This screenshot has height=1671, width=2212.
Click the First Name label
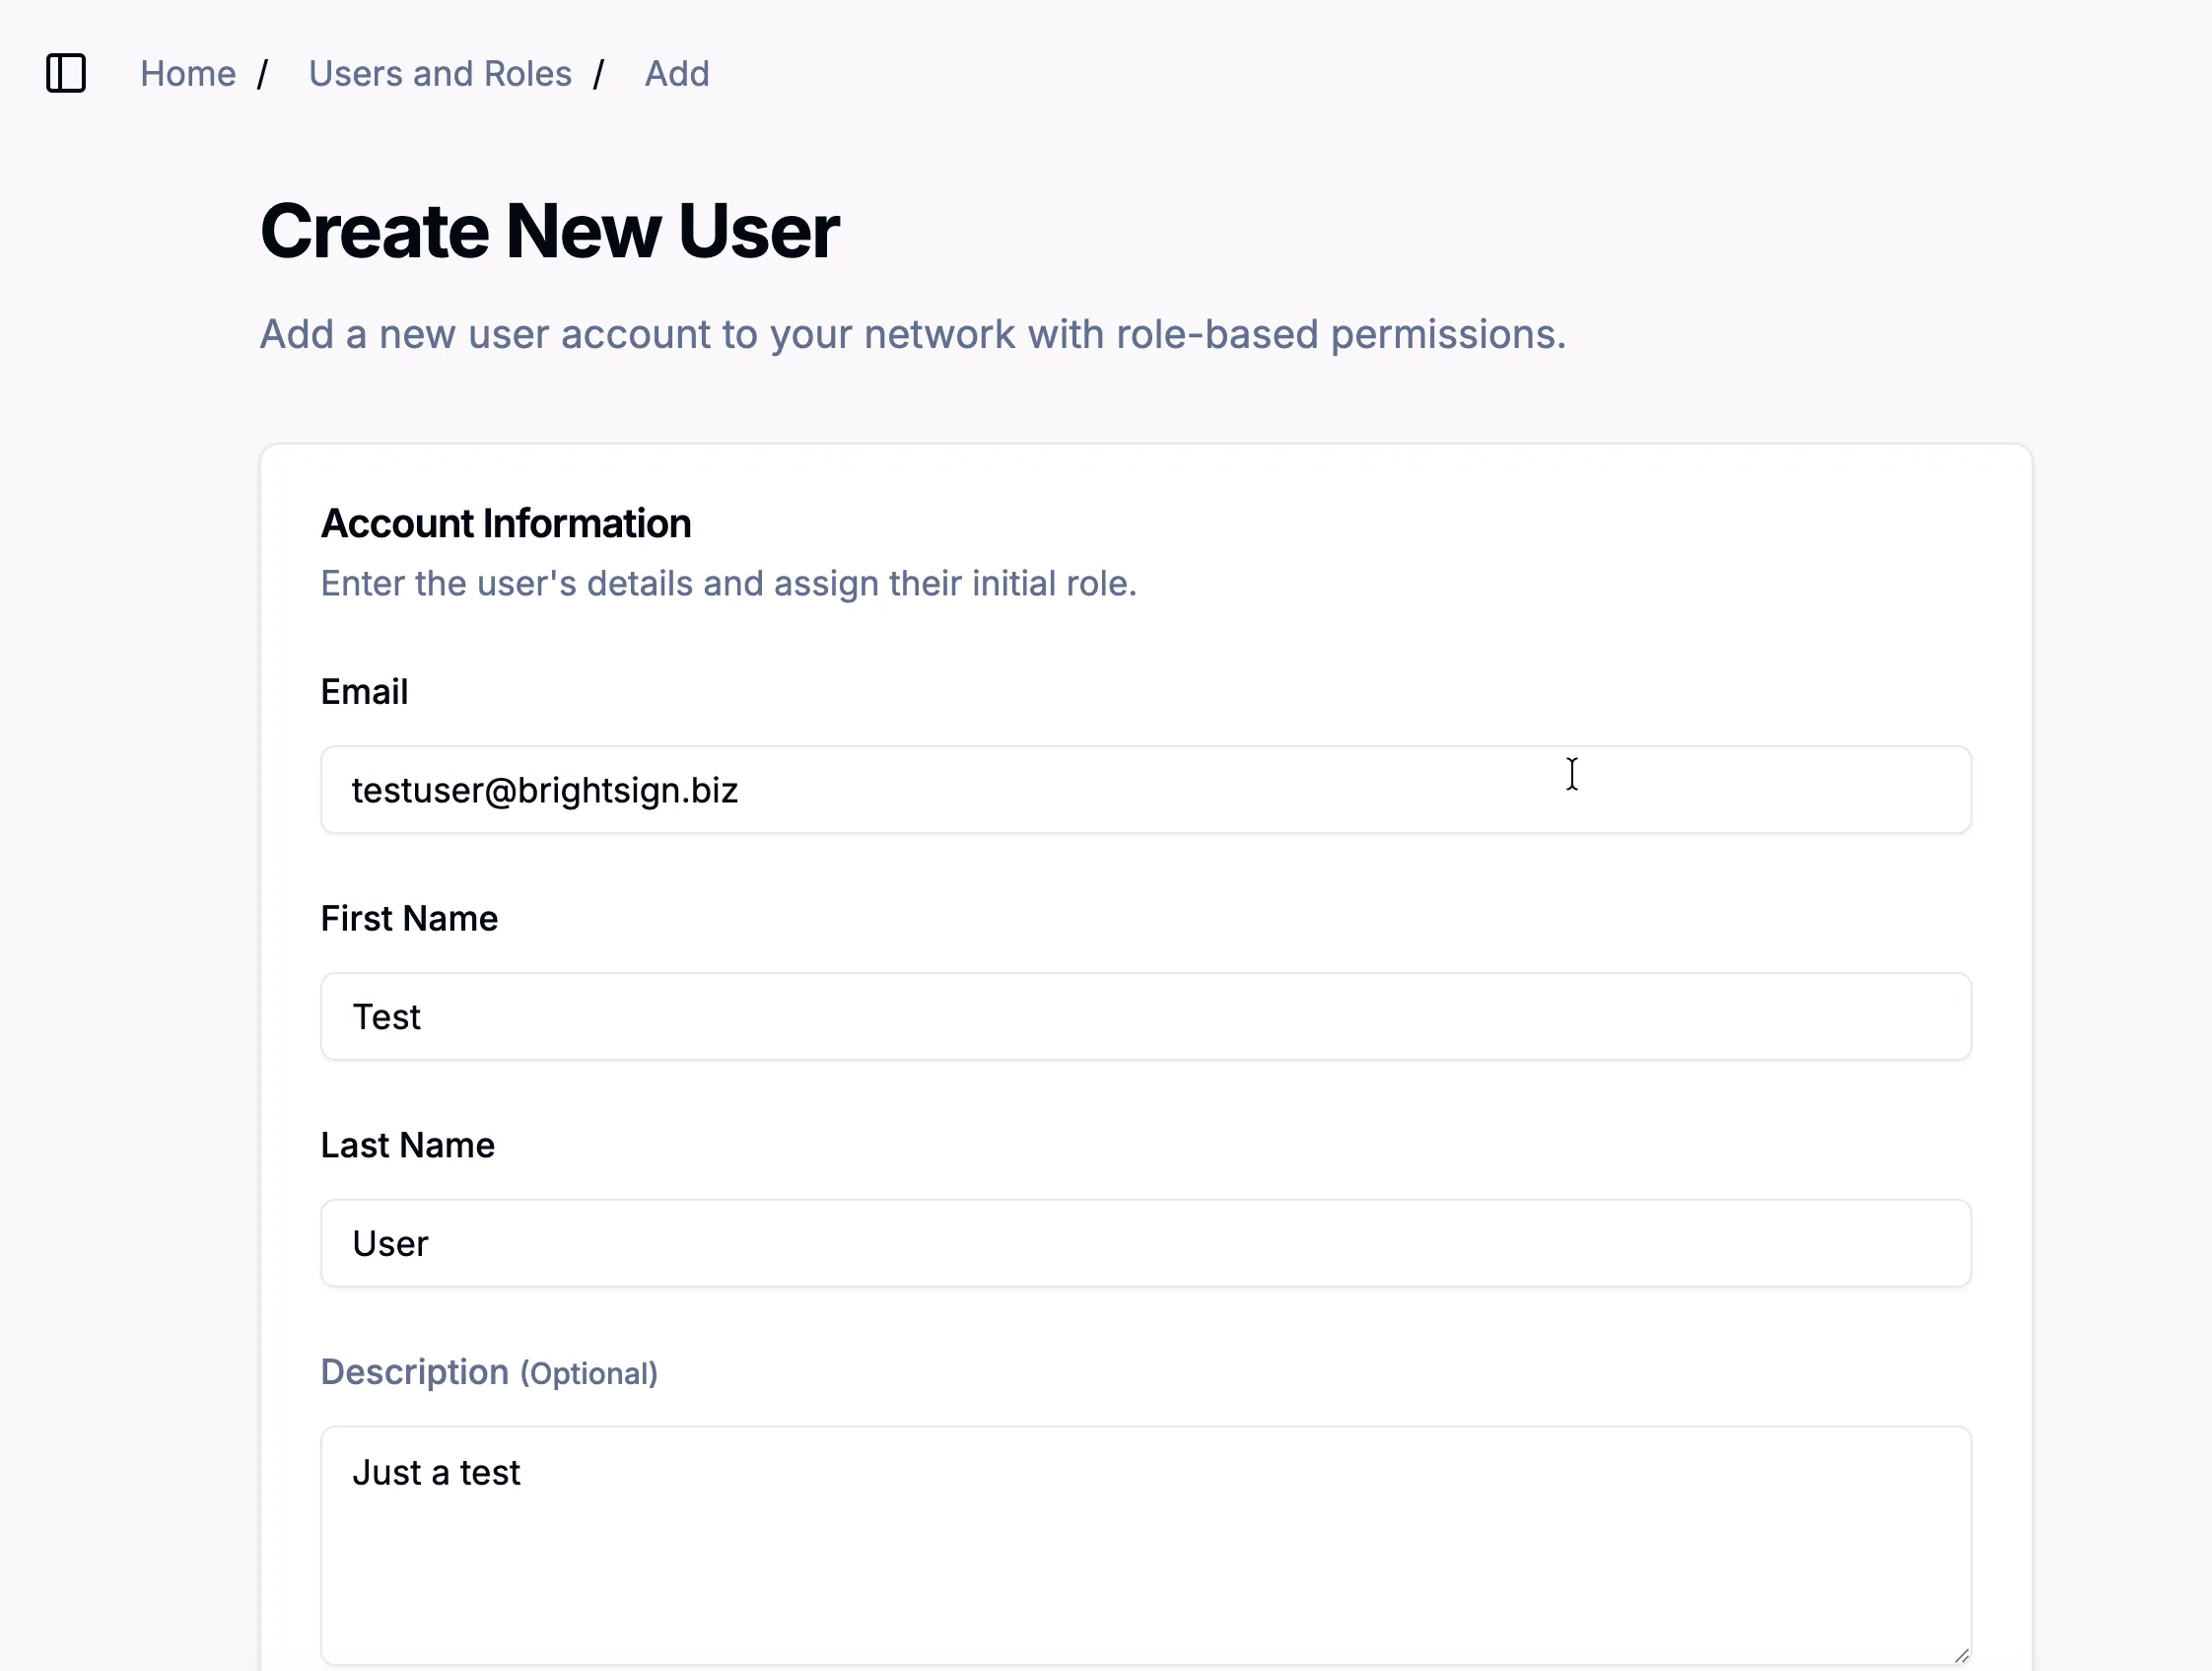(x=409, y=918)
